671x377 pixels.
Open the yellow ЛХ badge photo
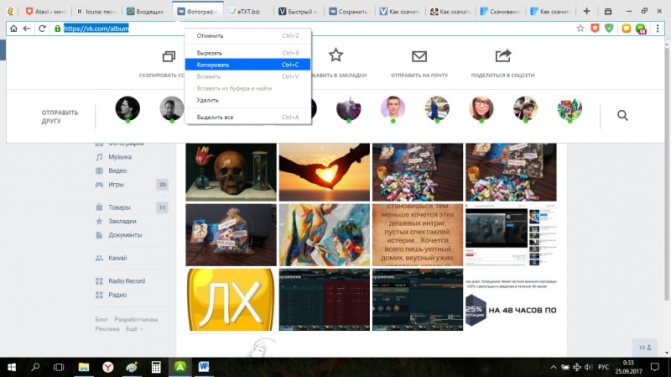(x=231, y=300)
